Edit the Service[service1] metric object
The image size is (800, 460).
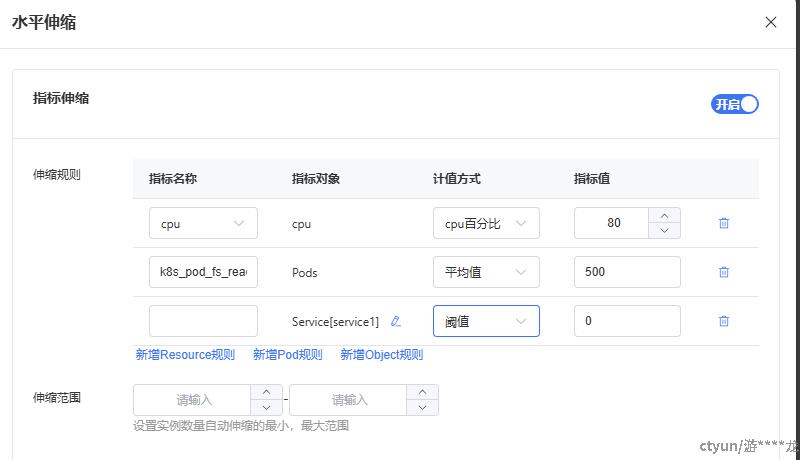pos(396,321)
